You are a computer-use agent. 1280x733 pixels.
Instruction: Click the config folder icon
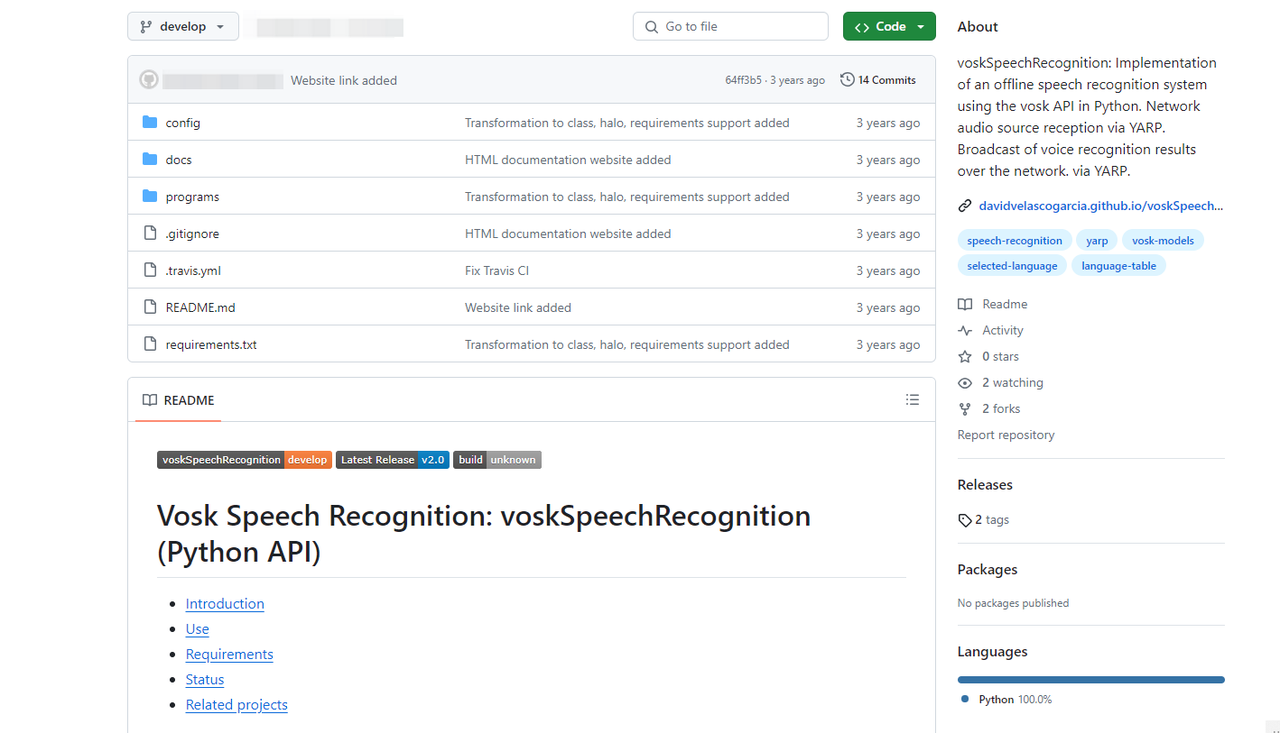(x=150, y=122)
